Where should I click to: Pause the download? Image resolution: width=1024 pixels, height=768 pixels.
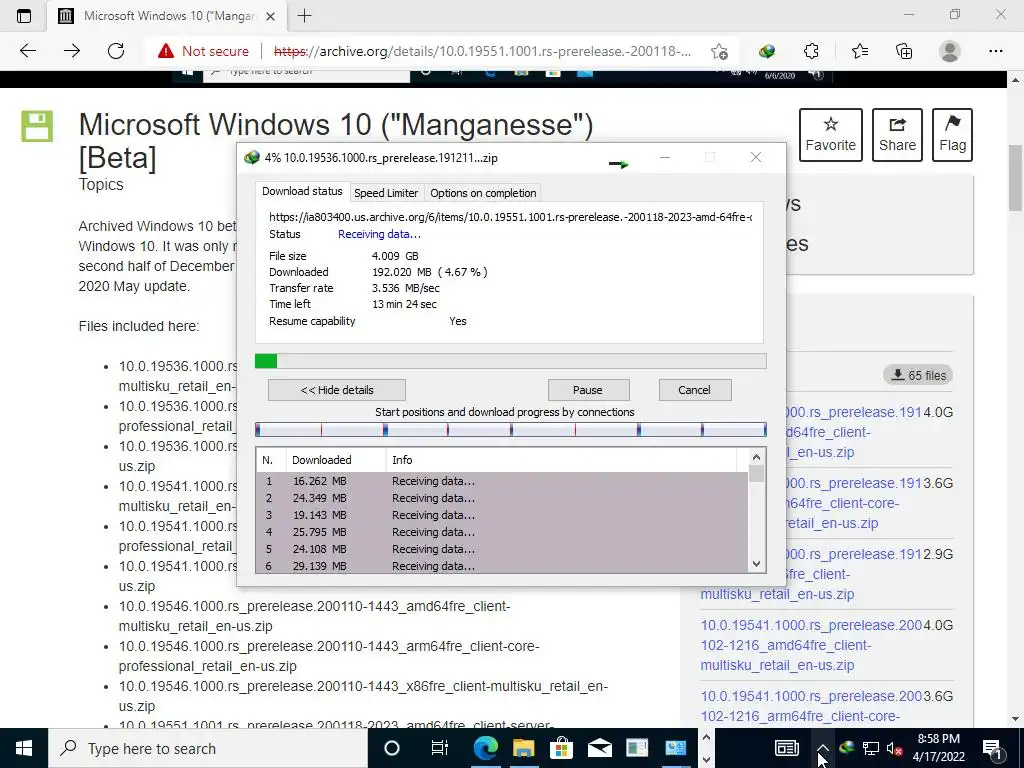588,390
